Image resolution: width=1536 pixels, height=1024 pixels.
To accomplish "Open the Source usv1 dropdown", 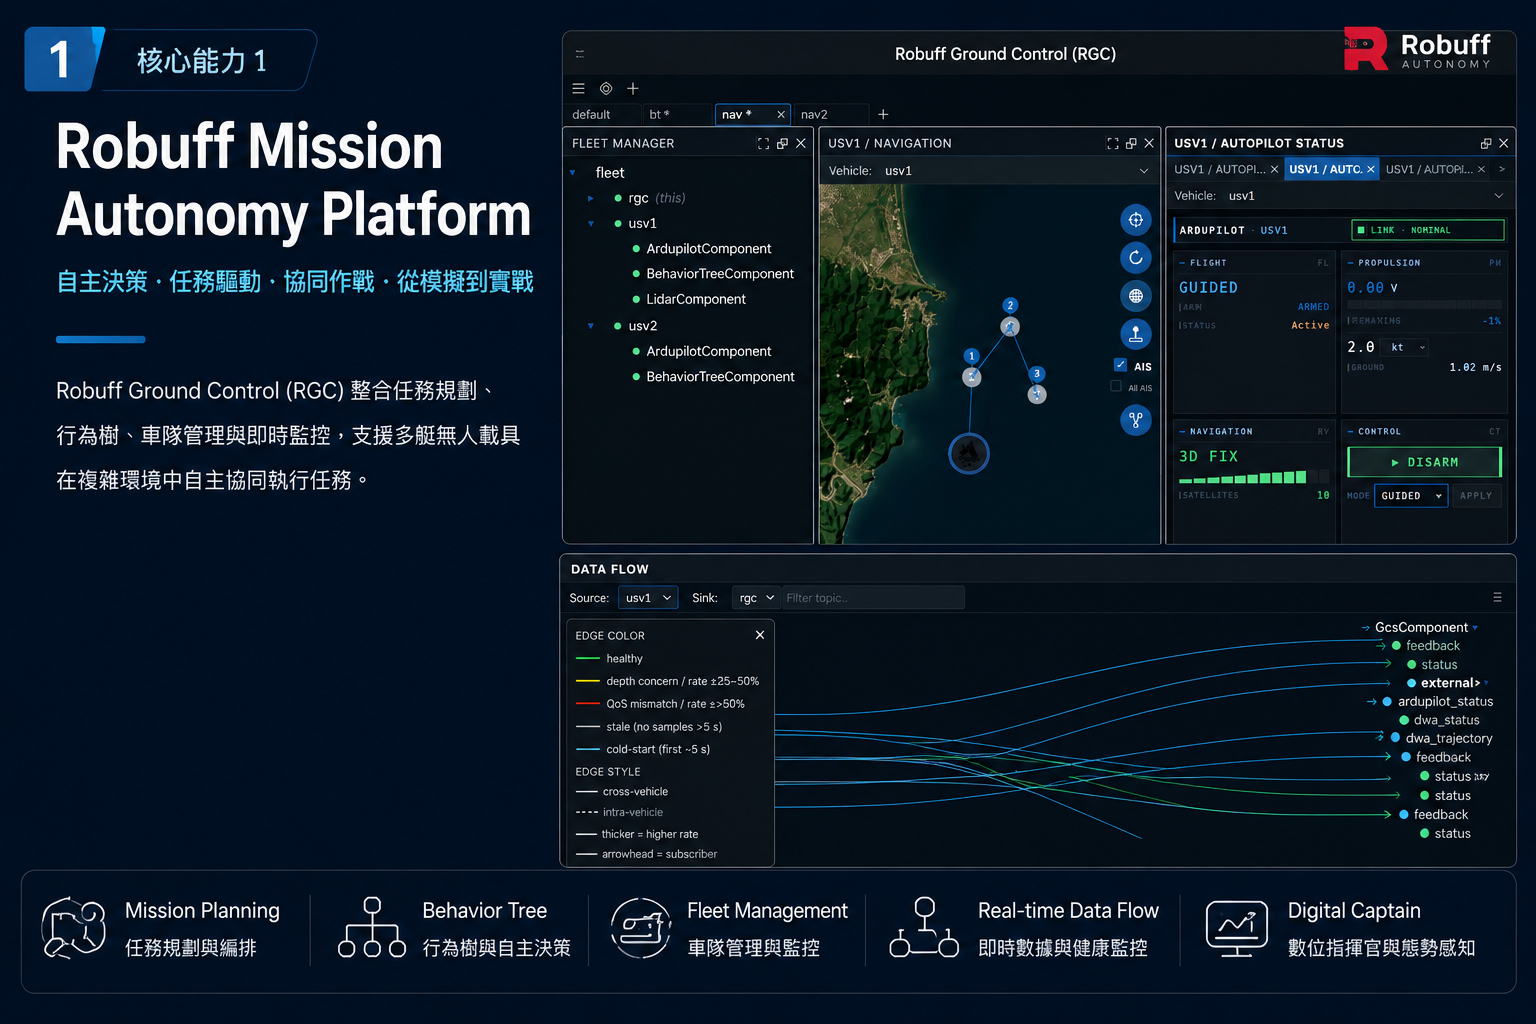I will [x=648, y=598].
